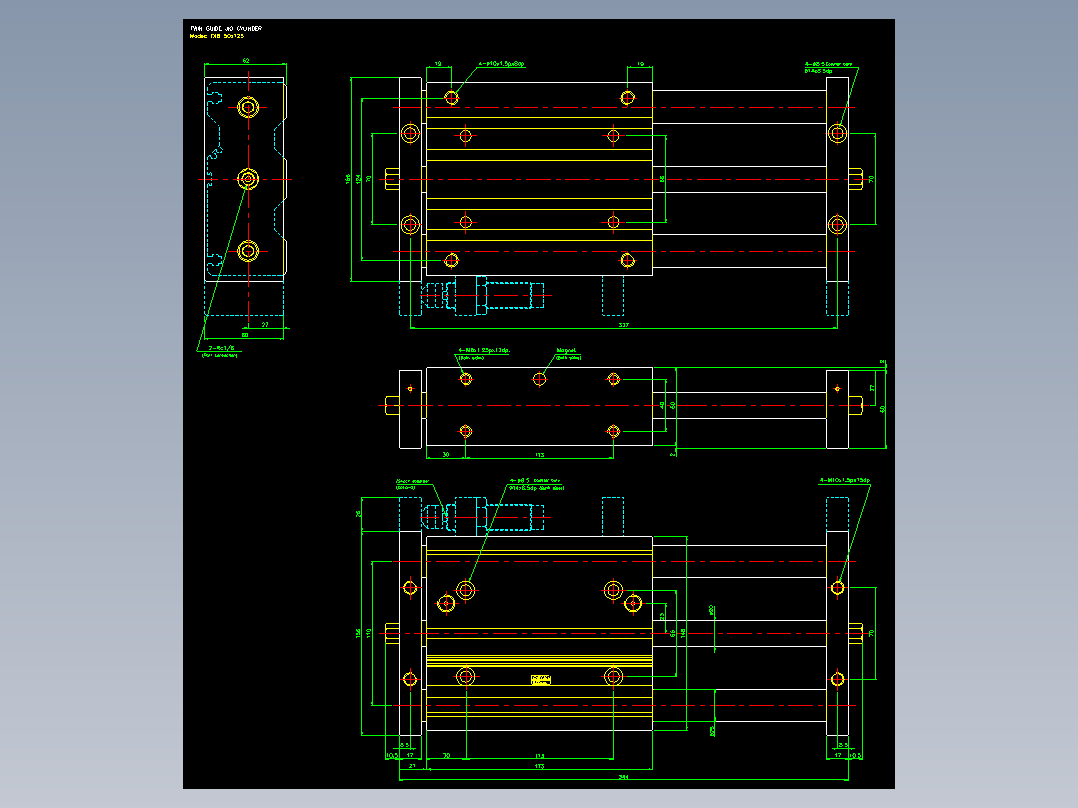This screenshot has width=1078, height=808.
Task: Click the 'TWIN GUIDE' cylinder title text
Action: pyautogui.click(x=226, y=28)
